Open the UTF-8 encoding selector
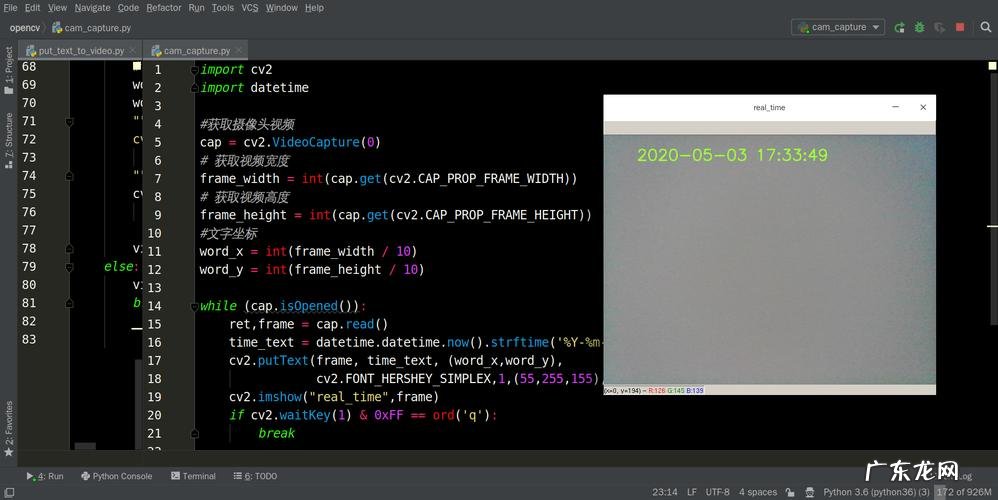 click(x=717, y=492)
